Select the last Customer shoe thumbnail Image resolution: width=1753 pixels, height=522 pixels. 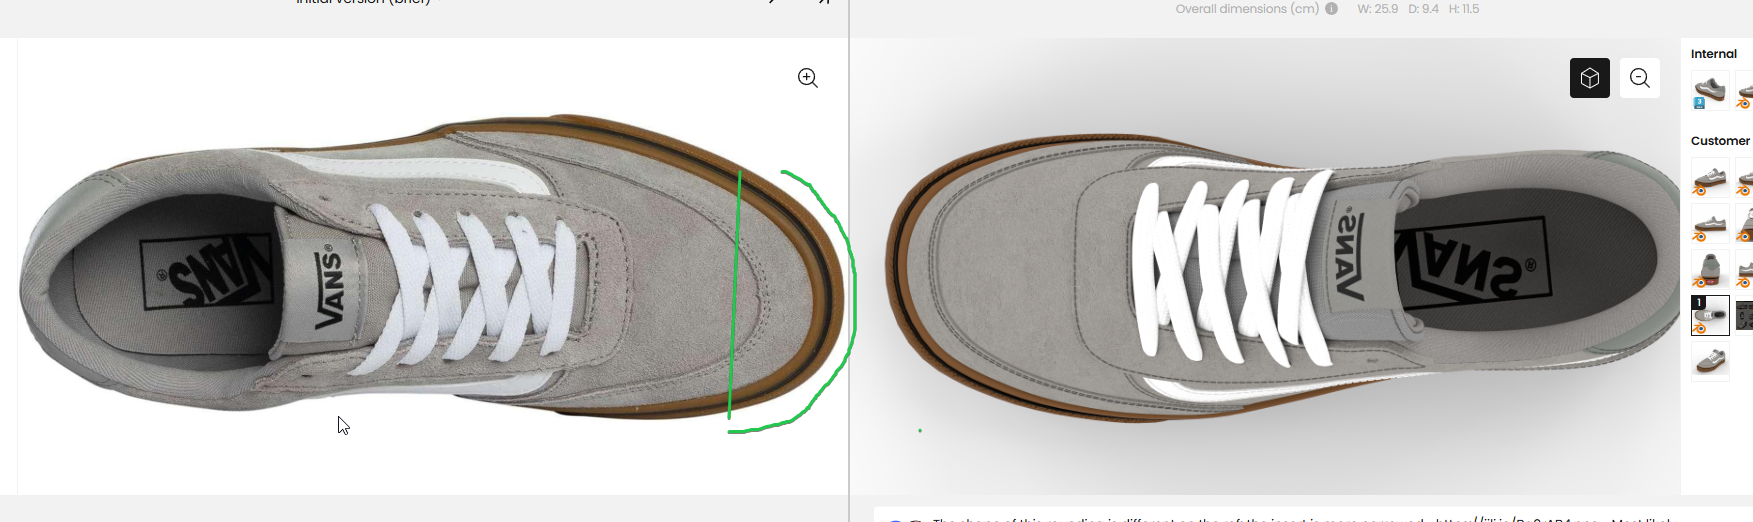1710,360
